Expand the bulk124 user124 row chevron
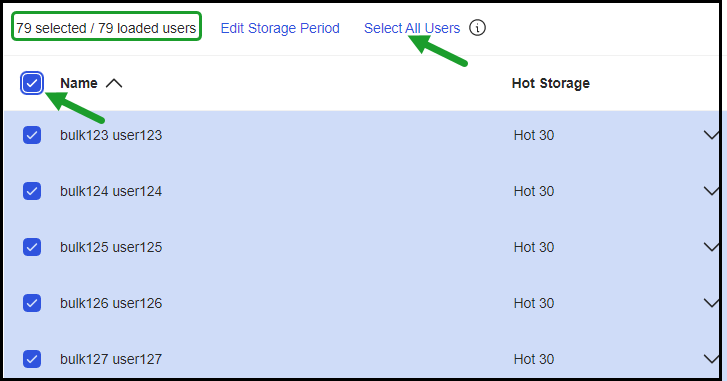Viewport: 727px width, 381px height. pyautogui.click(x=711, y=191)
